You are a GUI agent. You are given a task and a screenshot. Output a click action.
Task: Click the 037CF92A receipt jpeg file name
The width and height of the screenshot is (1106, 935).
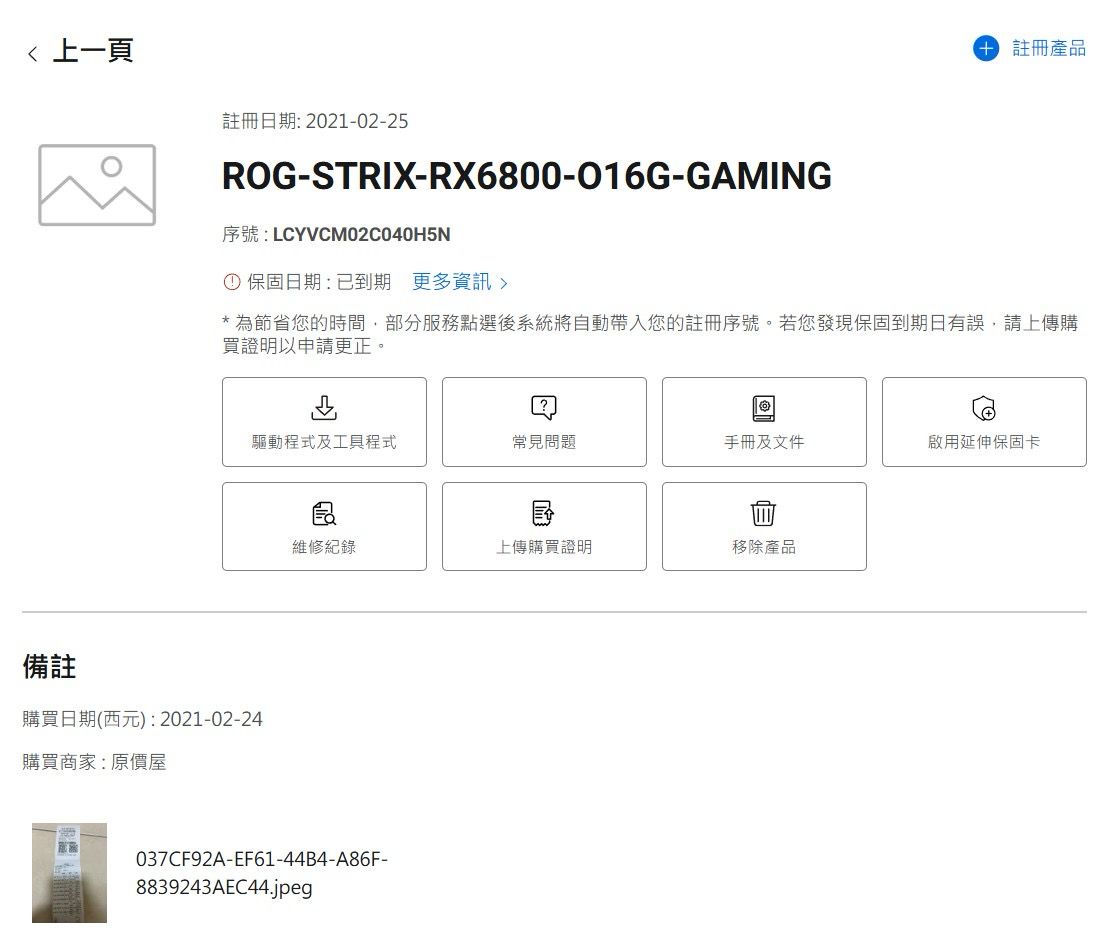click(261, 873)
